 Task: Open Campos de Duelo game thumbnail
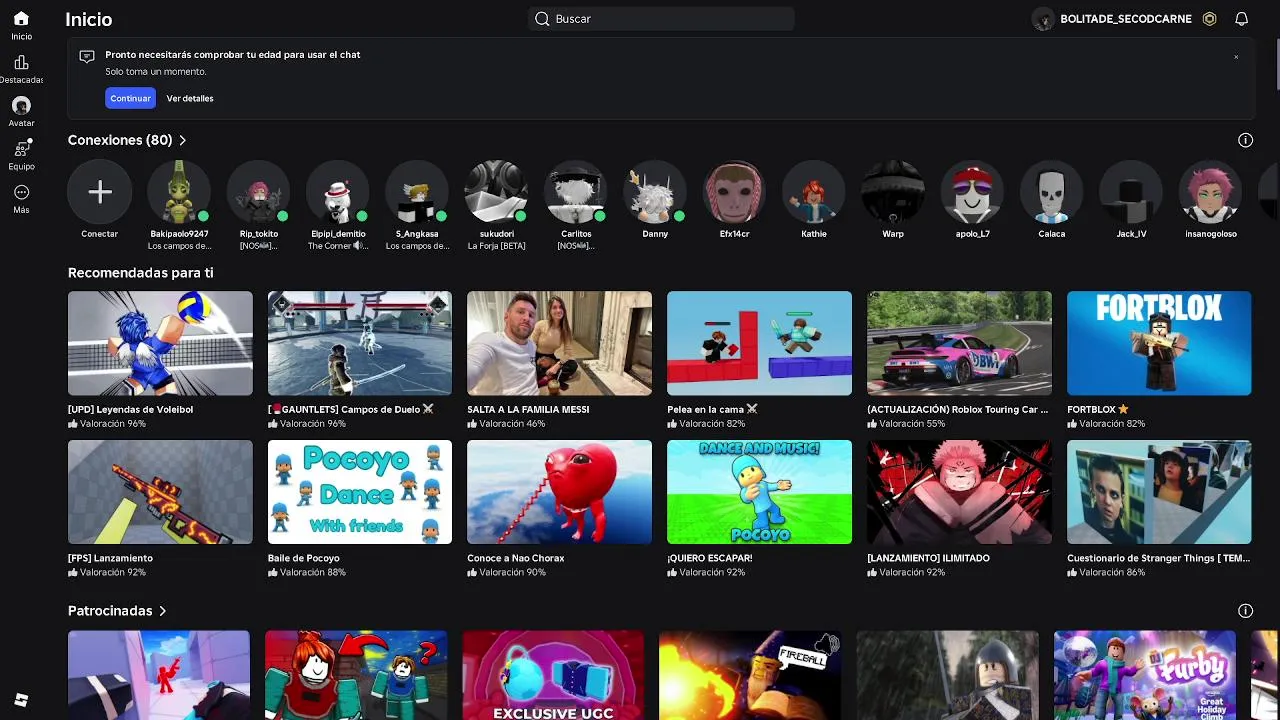[360, 343]
